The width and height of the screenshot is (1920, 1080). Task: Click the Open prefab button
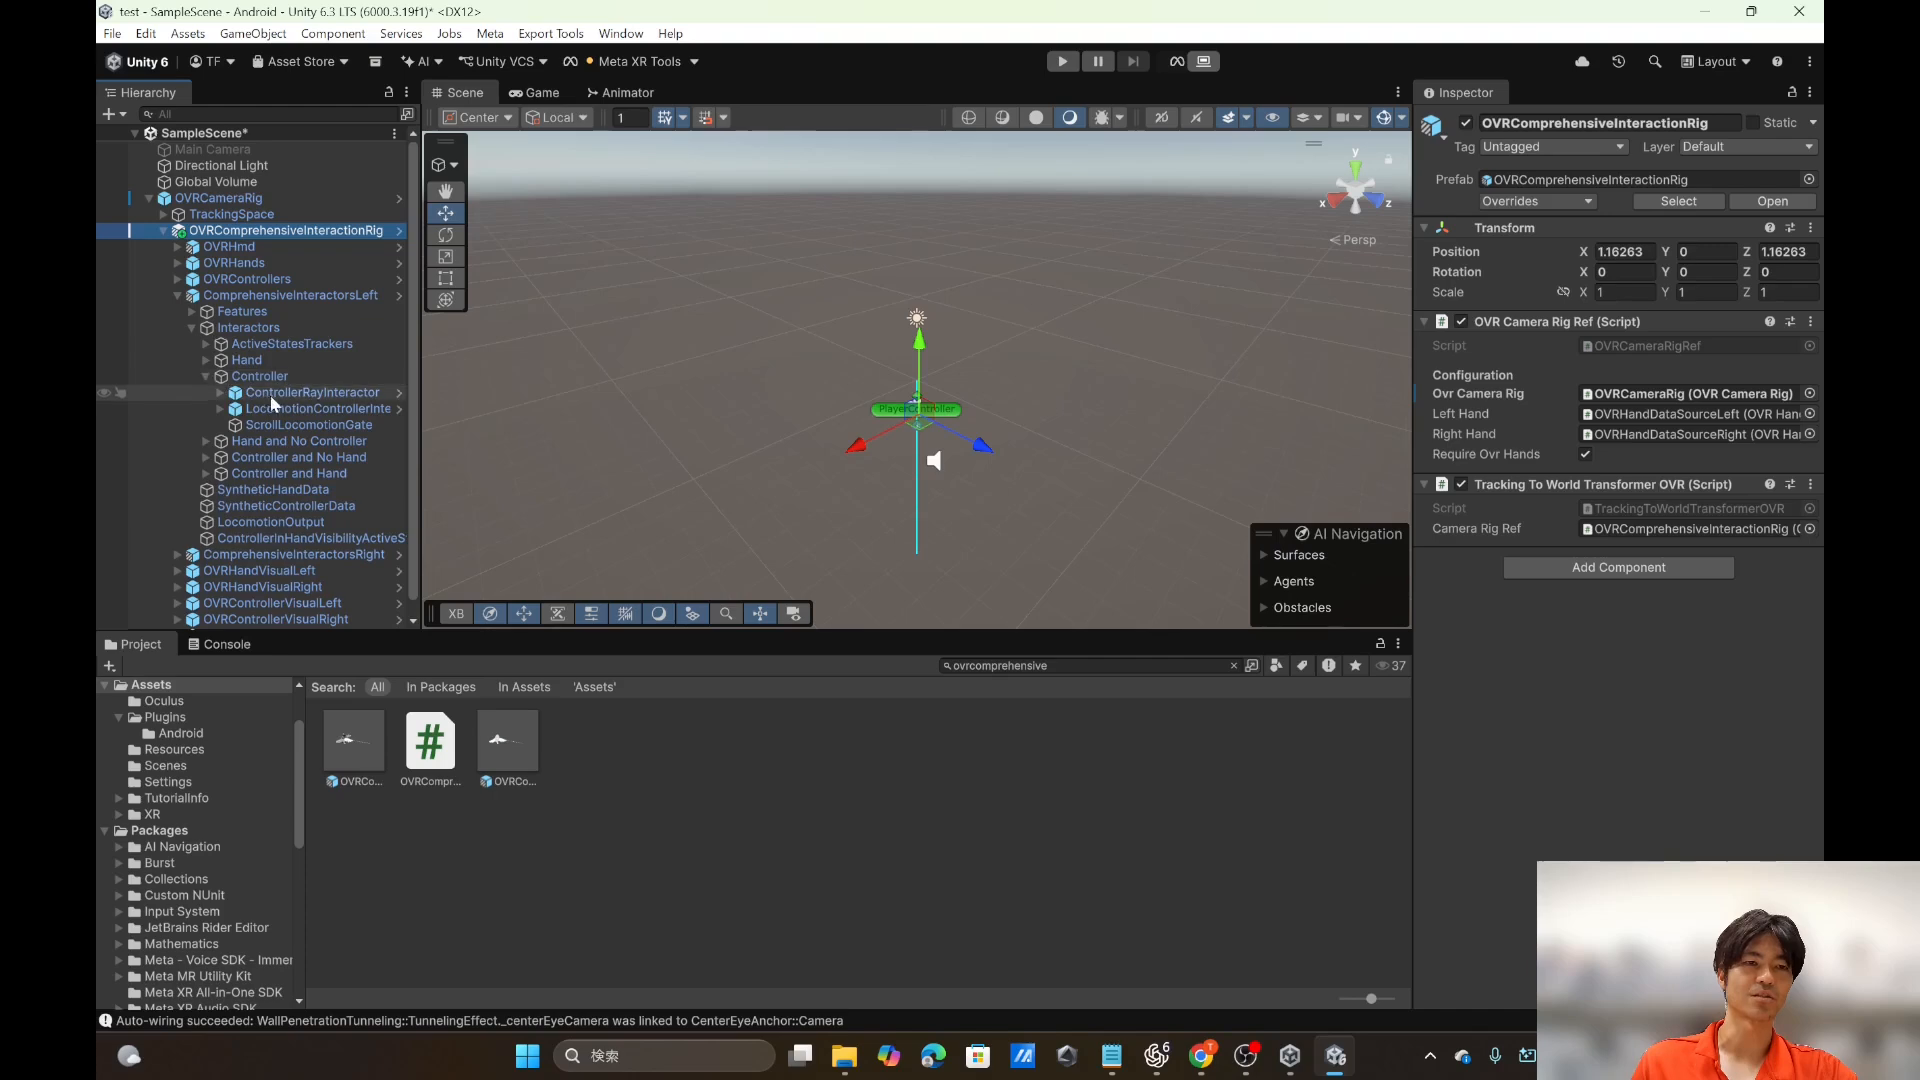pos(1772,202)
